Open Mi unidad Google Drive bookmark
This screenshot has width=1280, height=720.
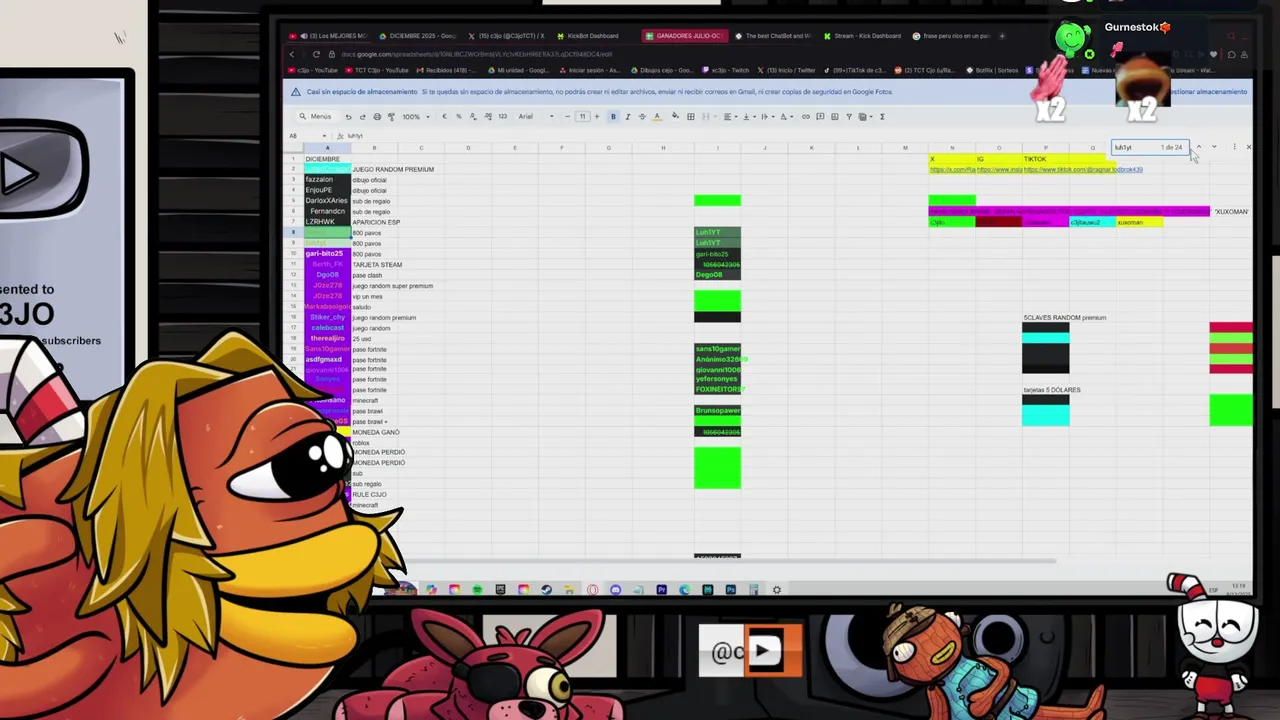pyautogui.click(x=519, y=70)
